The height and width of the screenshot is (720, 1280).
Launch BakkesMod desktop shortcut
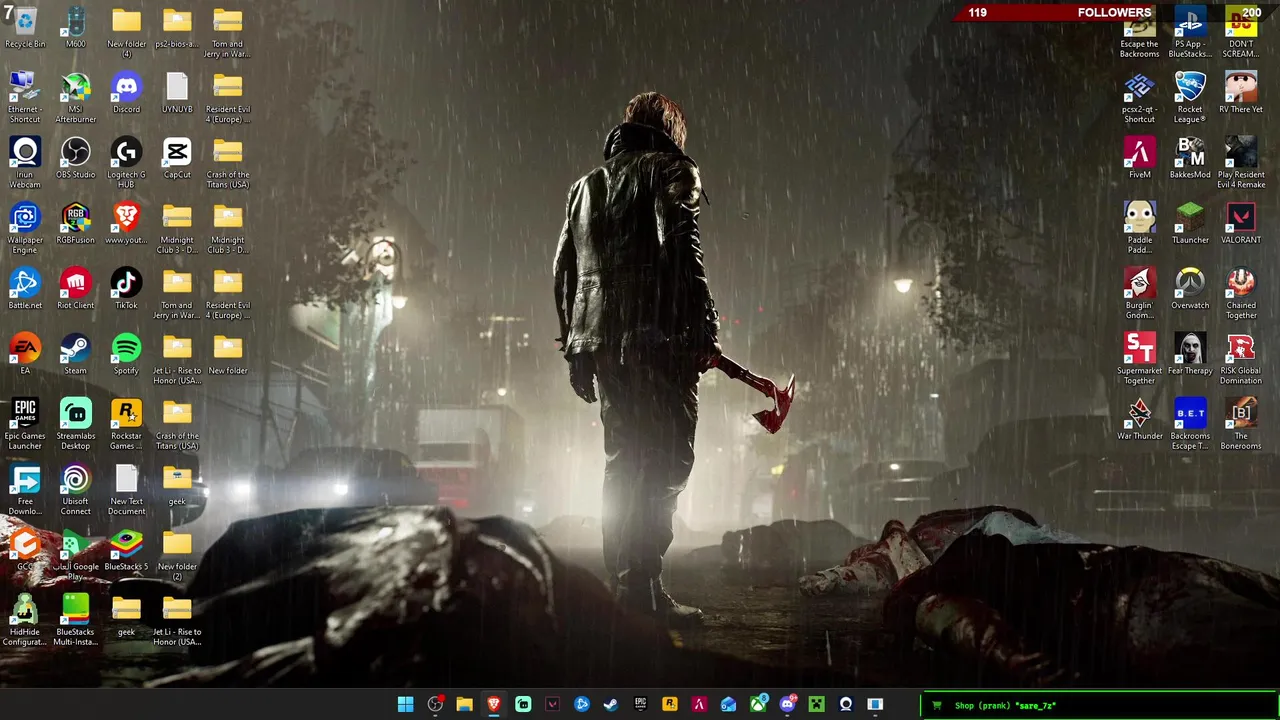click(x=1190, y=158)
